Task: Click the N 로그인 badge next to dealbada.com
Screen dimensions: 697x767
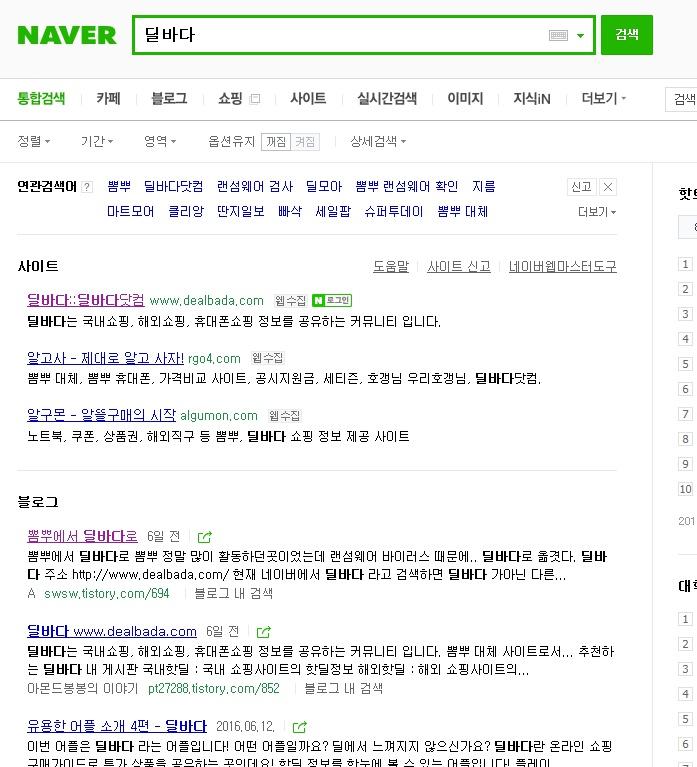Action: tap(332, 300)
